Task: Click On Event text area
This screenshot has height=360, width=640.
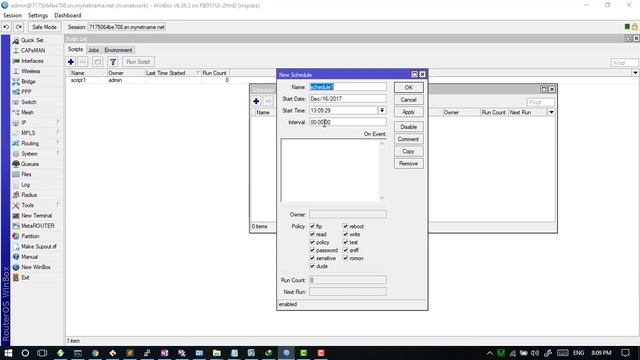Action: [333, 170]
